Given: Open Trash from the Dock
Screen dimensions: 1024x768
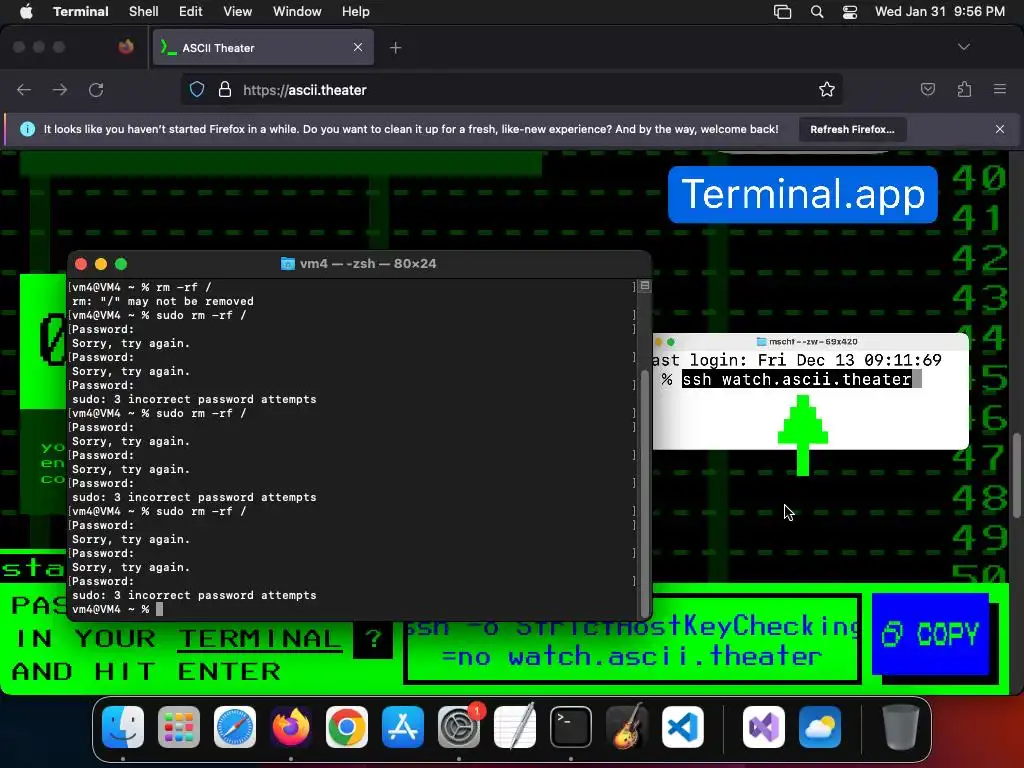Looking at the screenshot, I should [x=901, y=727].
